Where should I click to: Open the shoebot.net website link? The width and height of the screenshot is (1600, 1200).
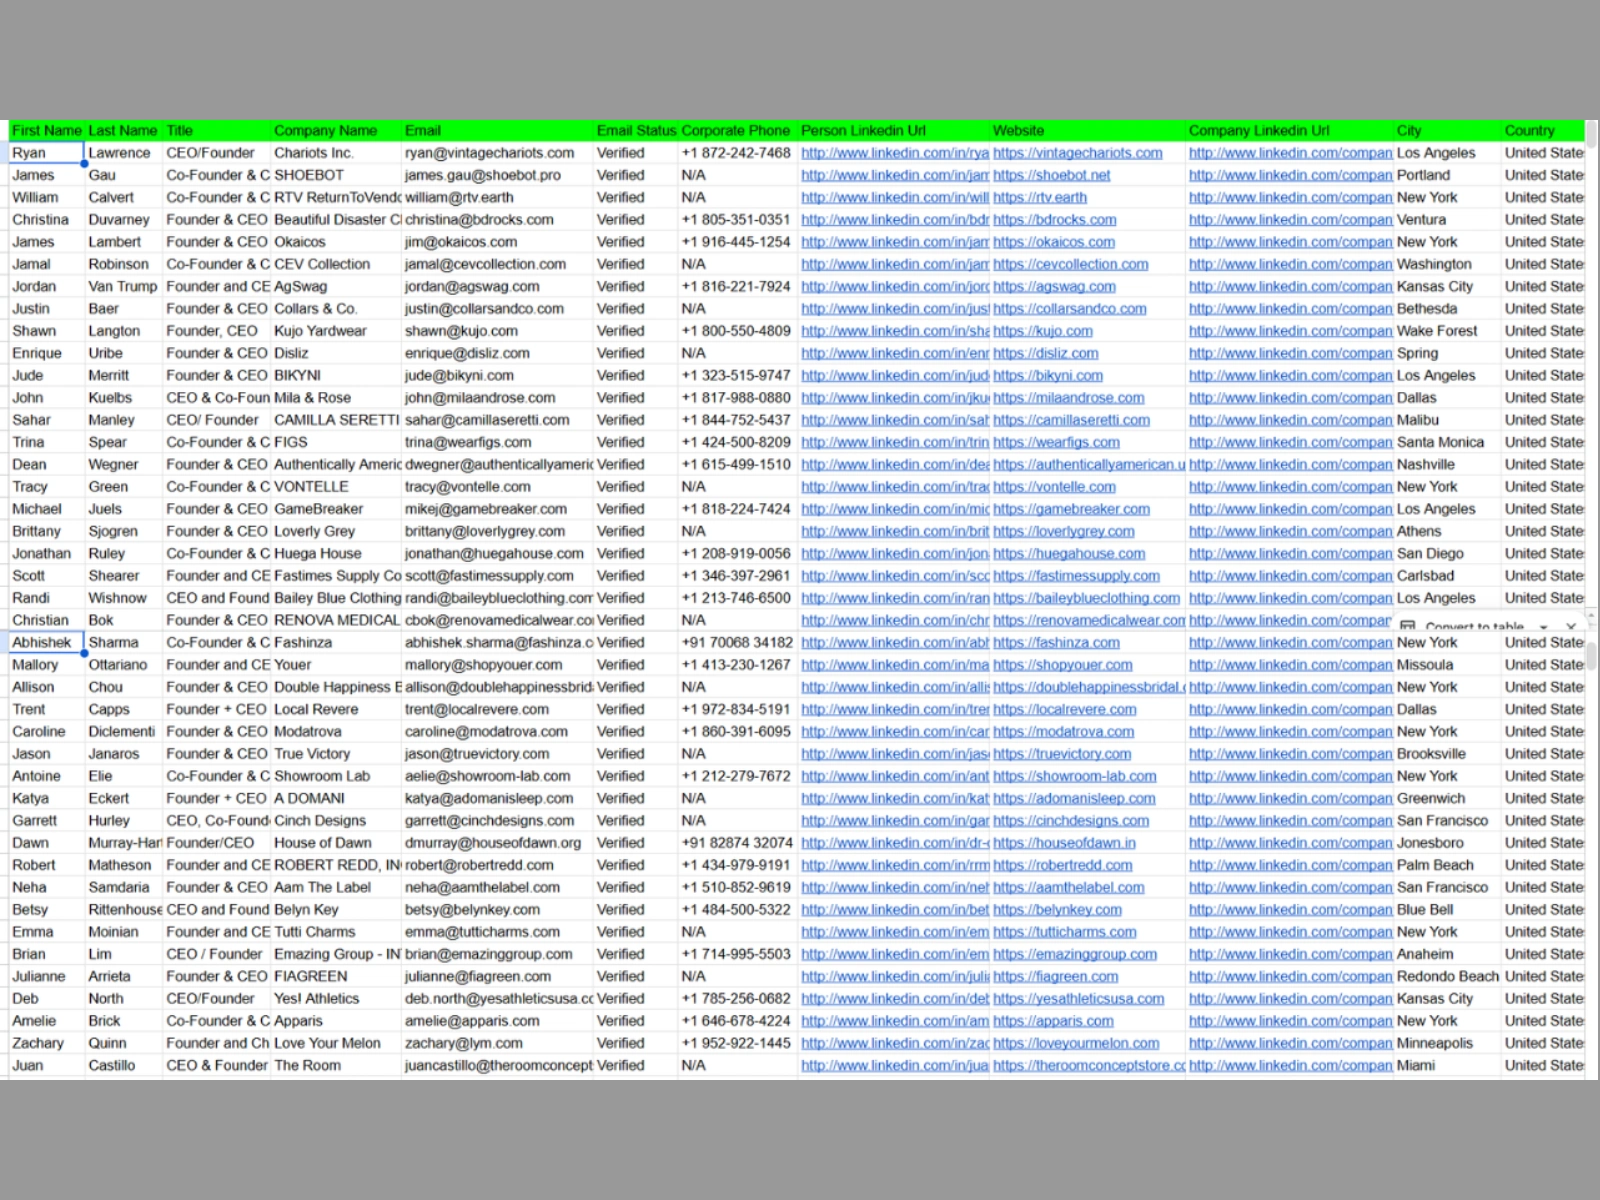(1052, 175)
